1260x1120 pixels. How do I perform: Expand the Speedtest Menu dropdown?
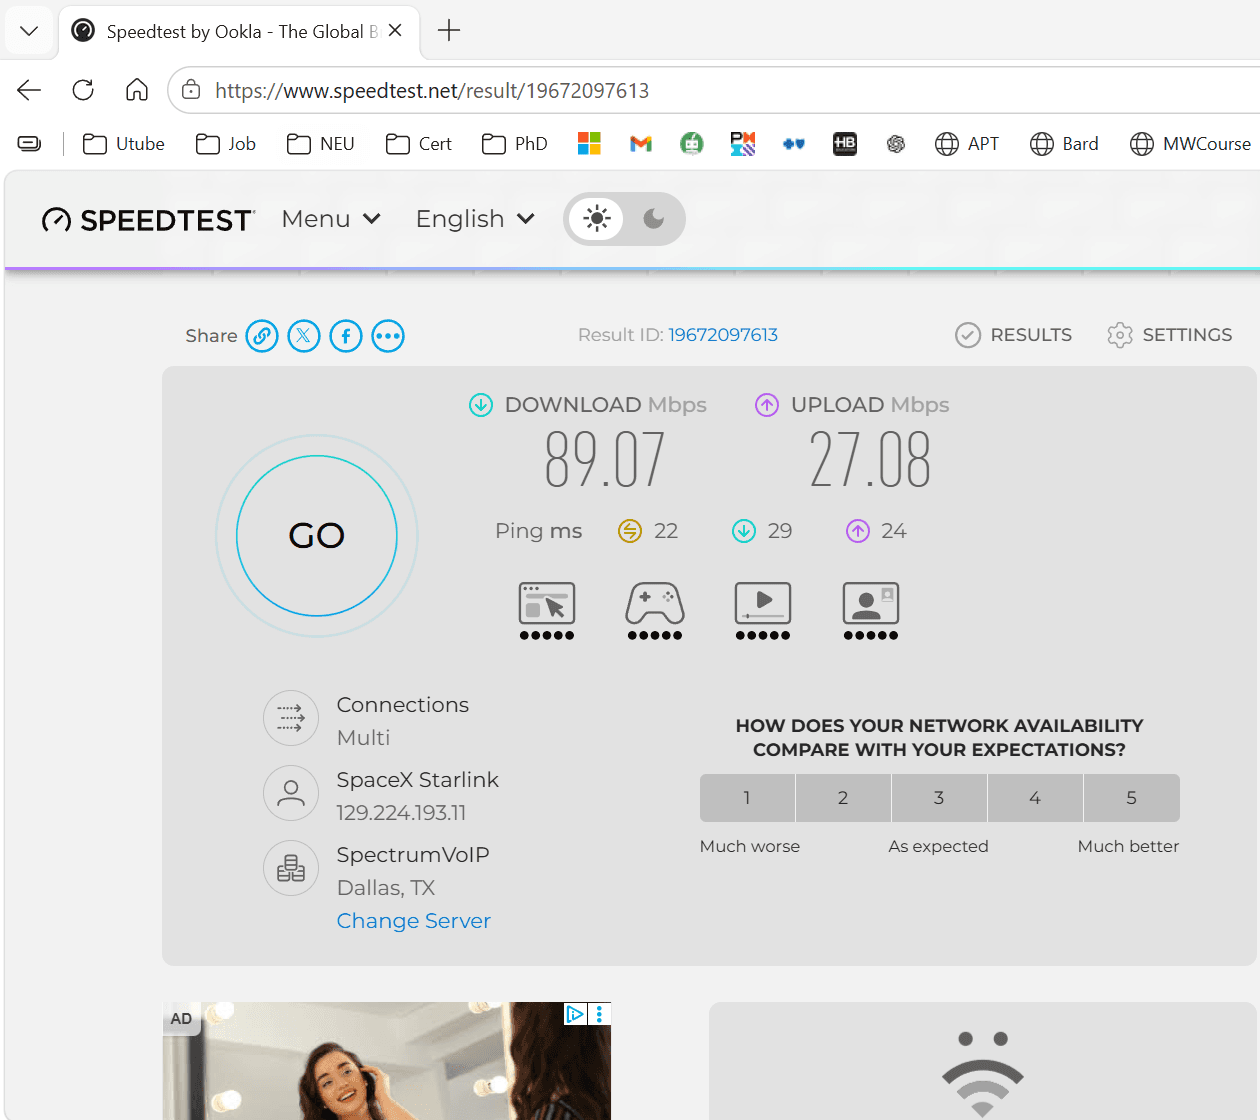click(x=331, y=219)
